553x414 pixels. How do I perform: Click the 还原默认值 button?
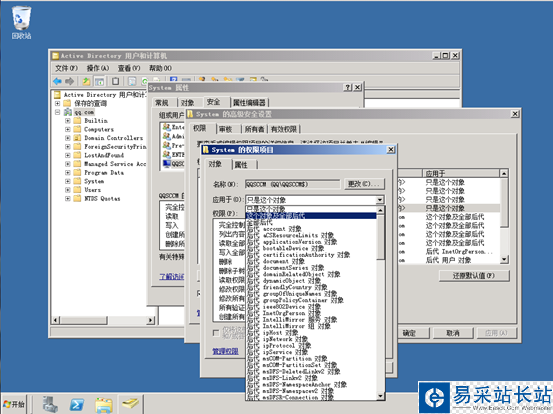tap(474, 276)
